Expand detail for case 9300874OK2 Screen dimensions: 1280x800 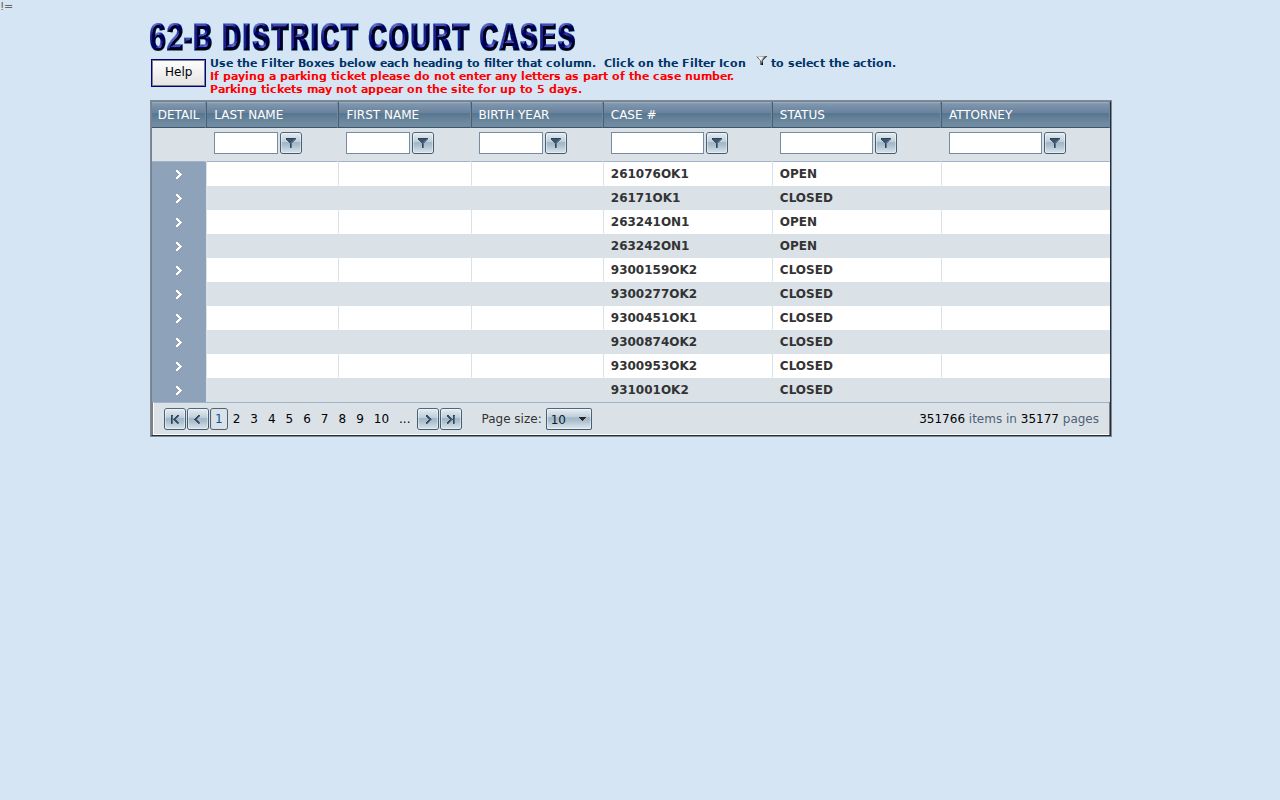[x=179, y=342]
